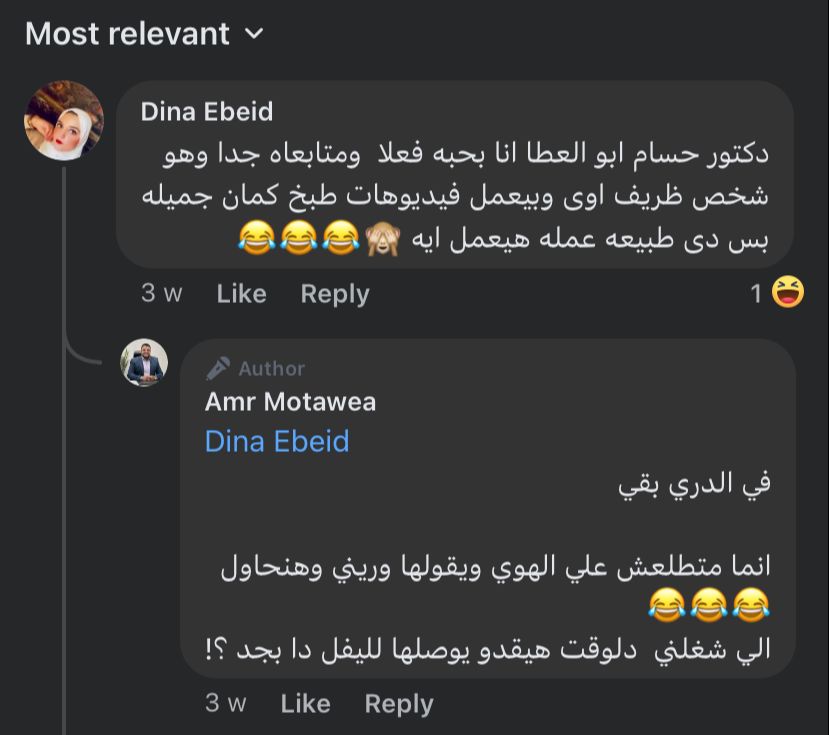The image size is (829, 735).
Task: Click the Author microphone badge icon
Action: 218,369
